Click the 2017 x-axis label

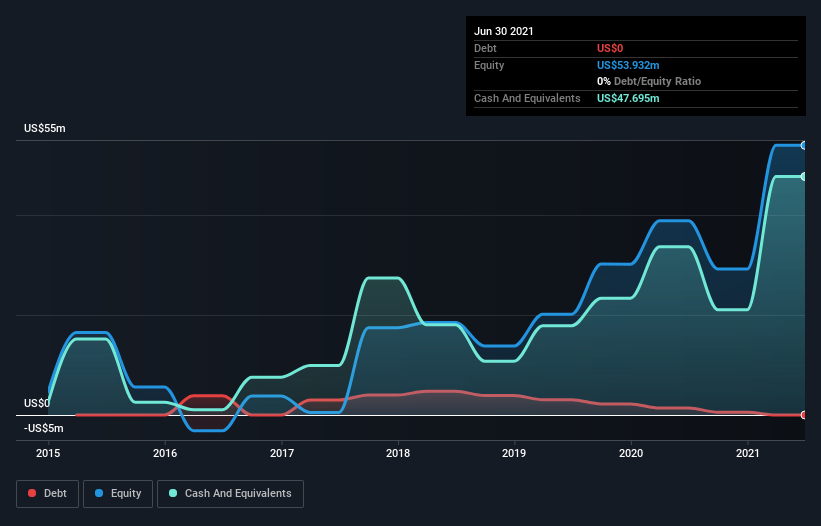point(282,453)
